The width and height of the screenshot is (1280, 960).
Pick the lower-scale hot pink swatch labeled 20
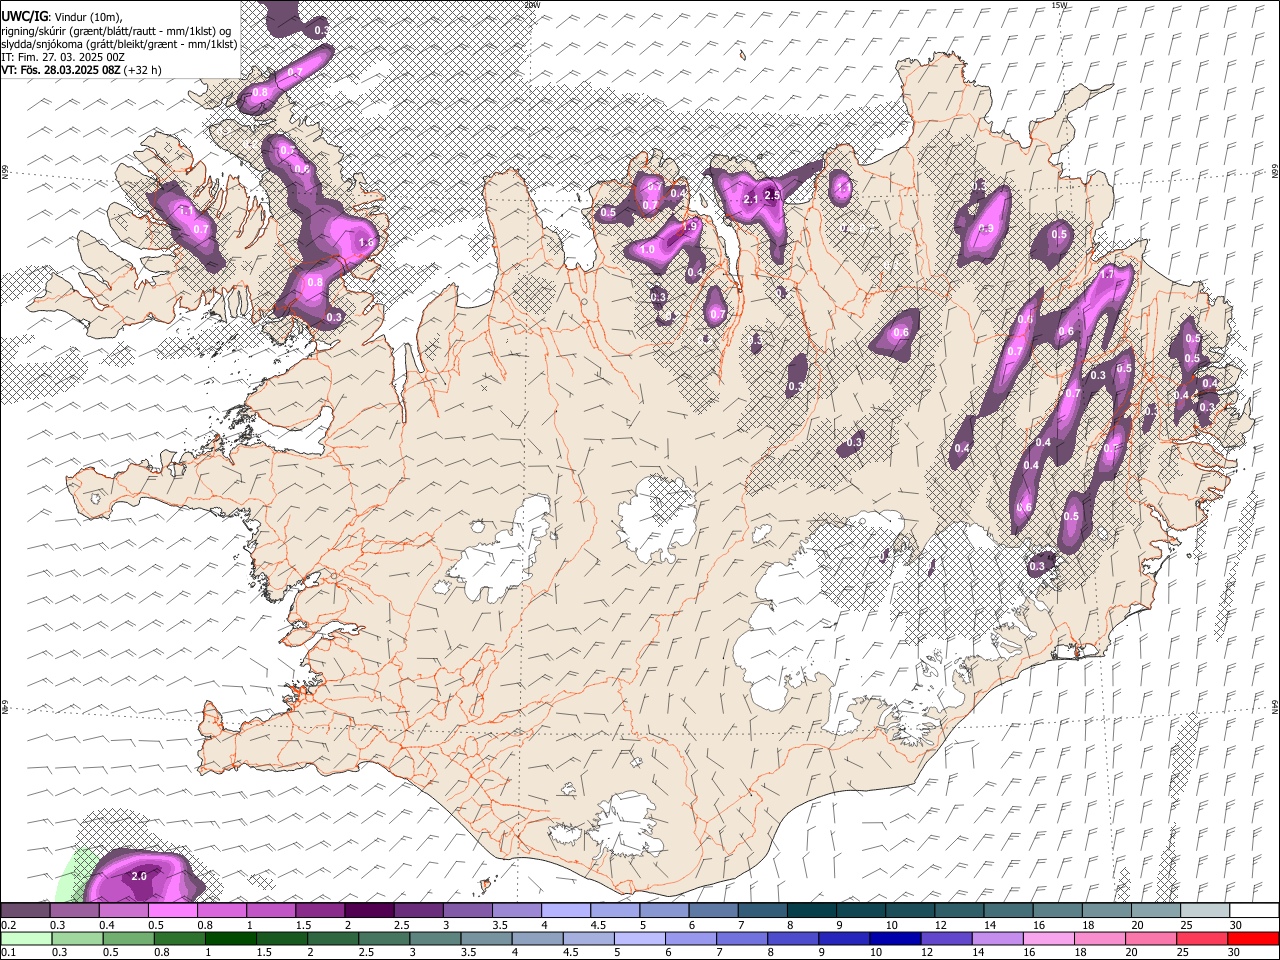coord(1152,938)
